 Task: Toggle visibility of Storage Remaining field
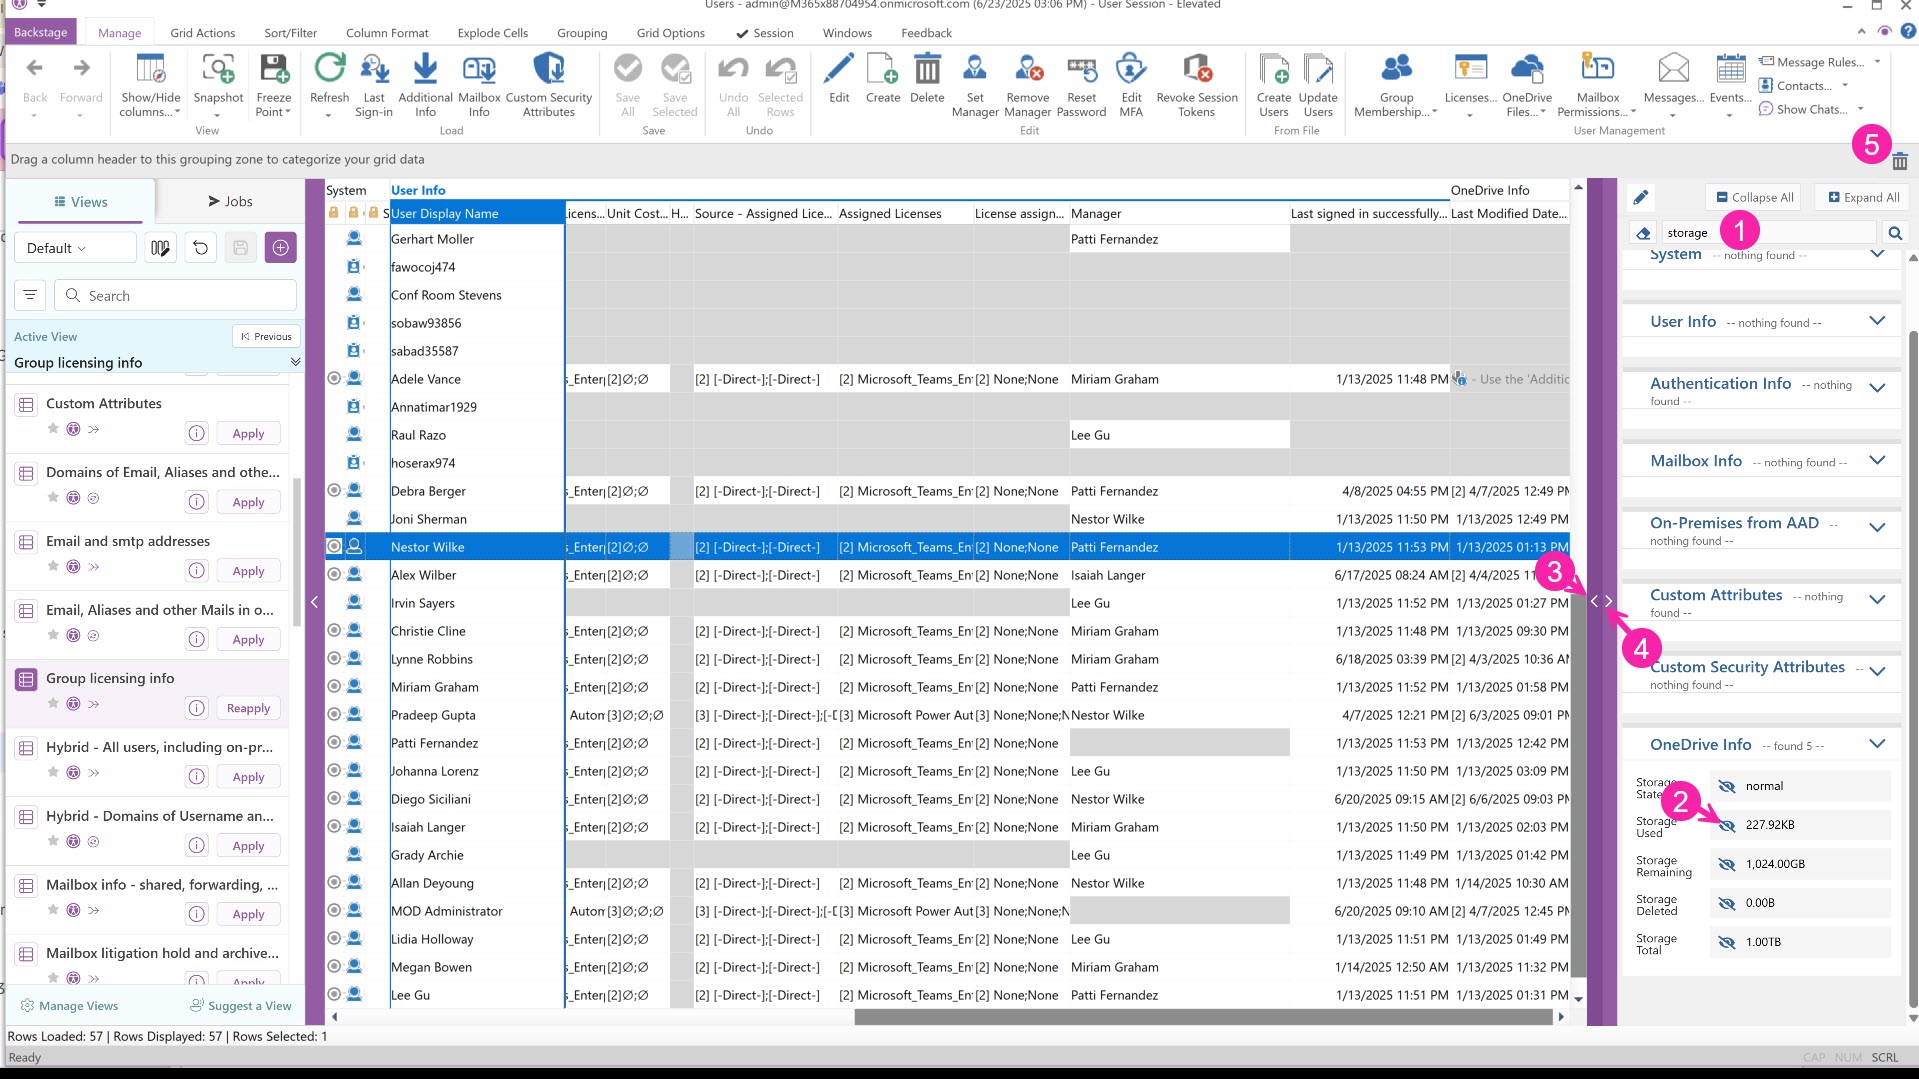pyautogui.click(x=1726, y=864)
